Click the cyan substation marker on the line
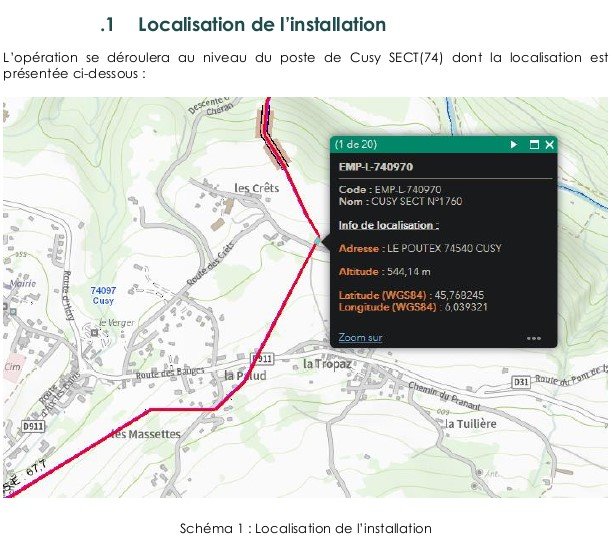Screen dimensions: 612x545 318,242
